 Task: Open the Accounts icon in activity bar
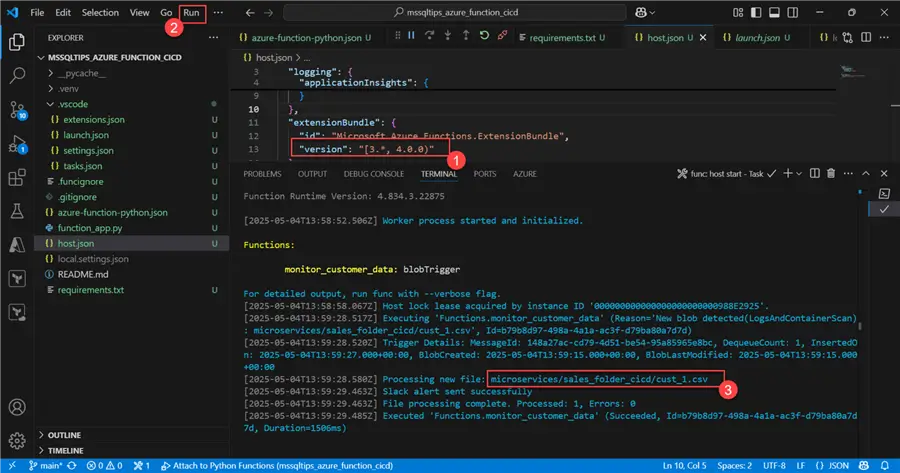coord(17,407)
